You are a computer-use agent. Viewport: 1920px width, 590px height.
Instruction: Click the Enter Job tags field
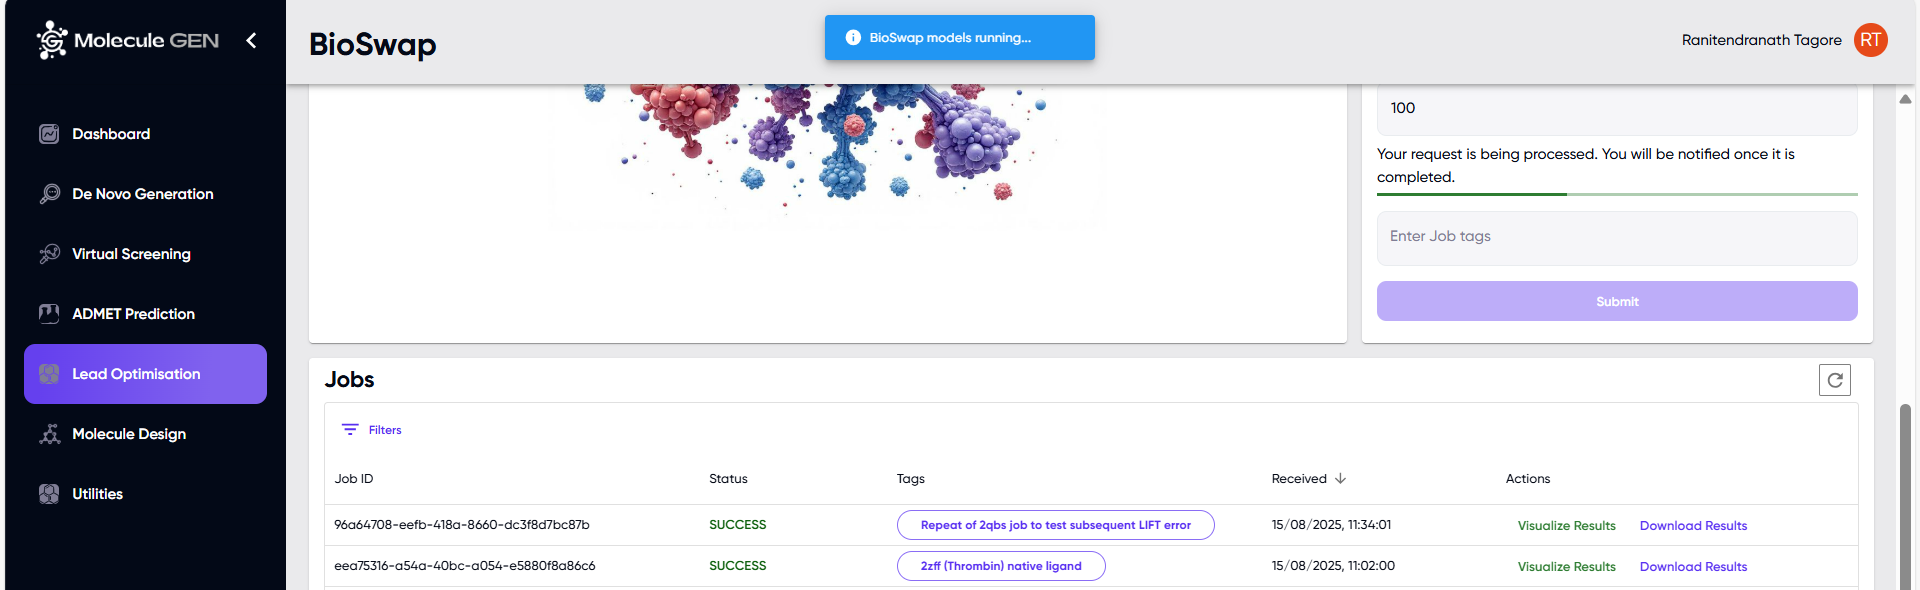(x=1617, y=238)
